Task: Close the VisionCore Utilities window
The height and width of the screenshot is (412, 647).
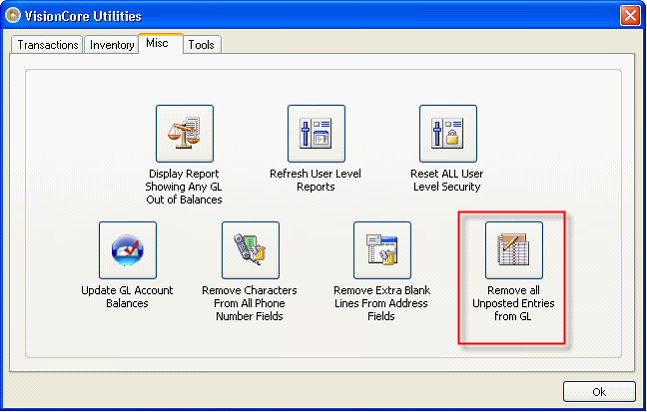Action: 630,16
